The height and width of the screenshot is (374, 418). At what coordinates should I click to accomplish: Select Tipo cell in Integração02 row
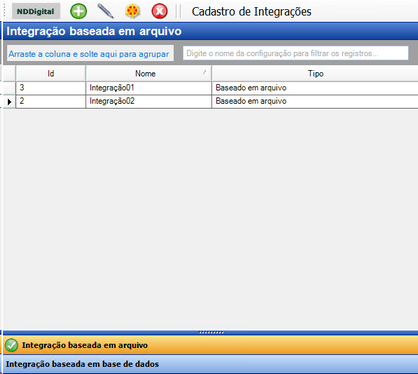[315, 101]
